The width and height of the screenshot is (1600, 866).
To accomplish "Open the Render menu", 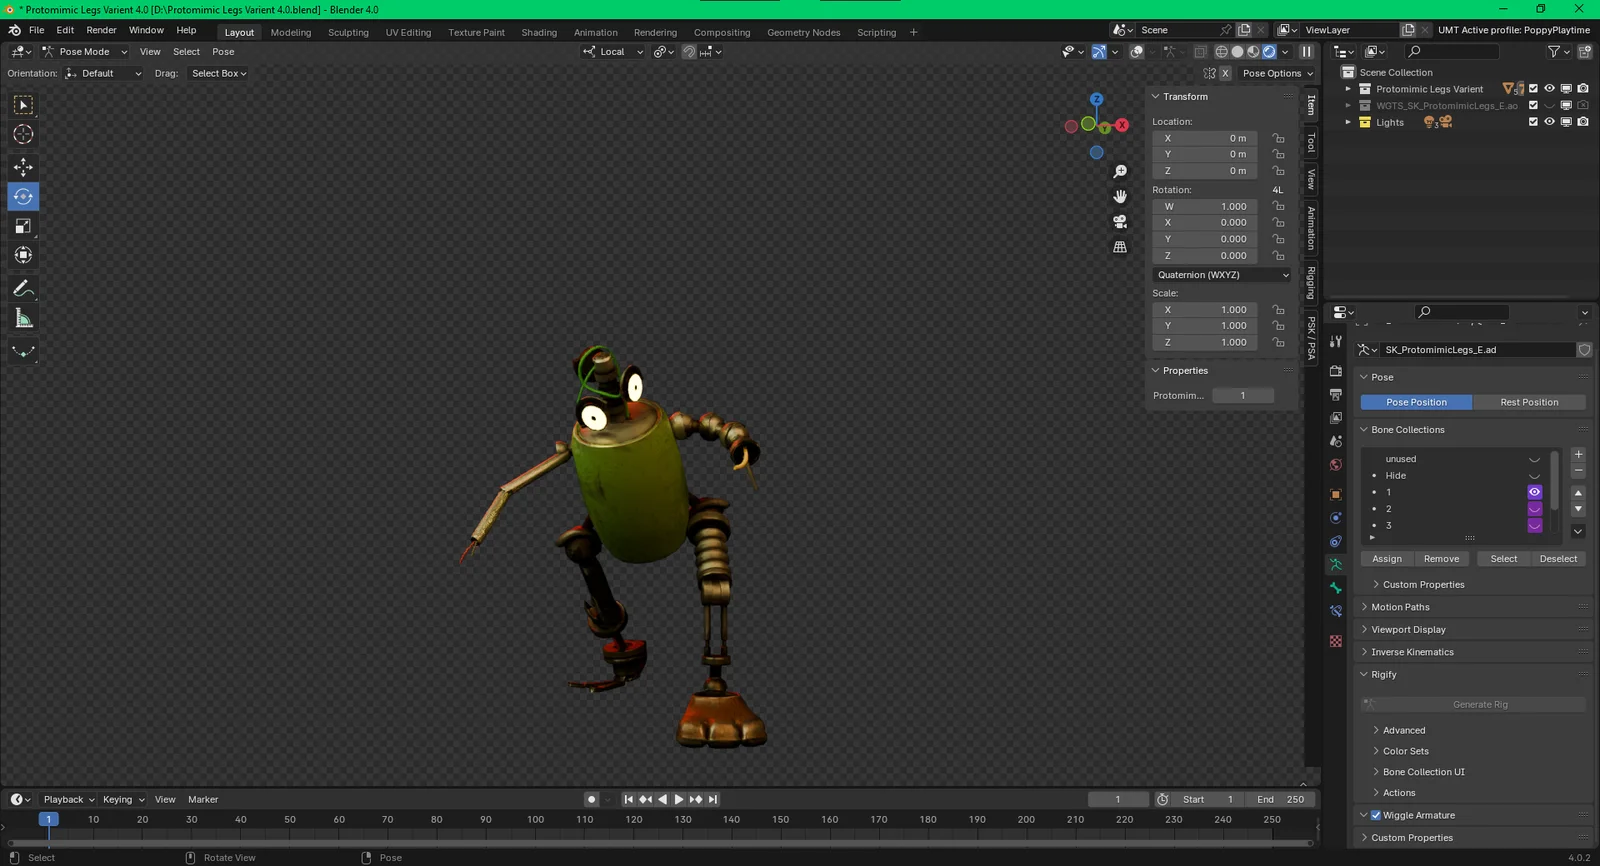I will pos(101,30).
